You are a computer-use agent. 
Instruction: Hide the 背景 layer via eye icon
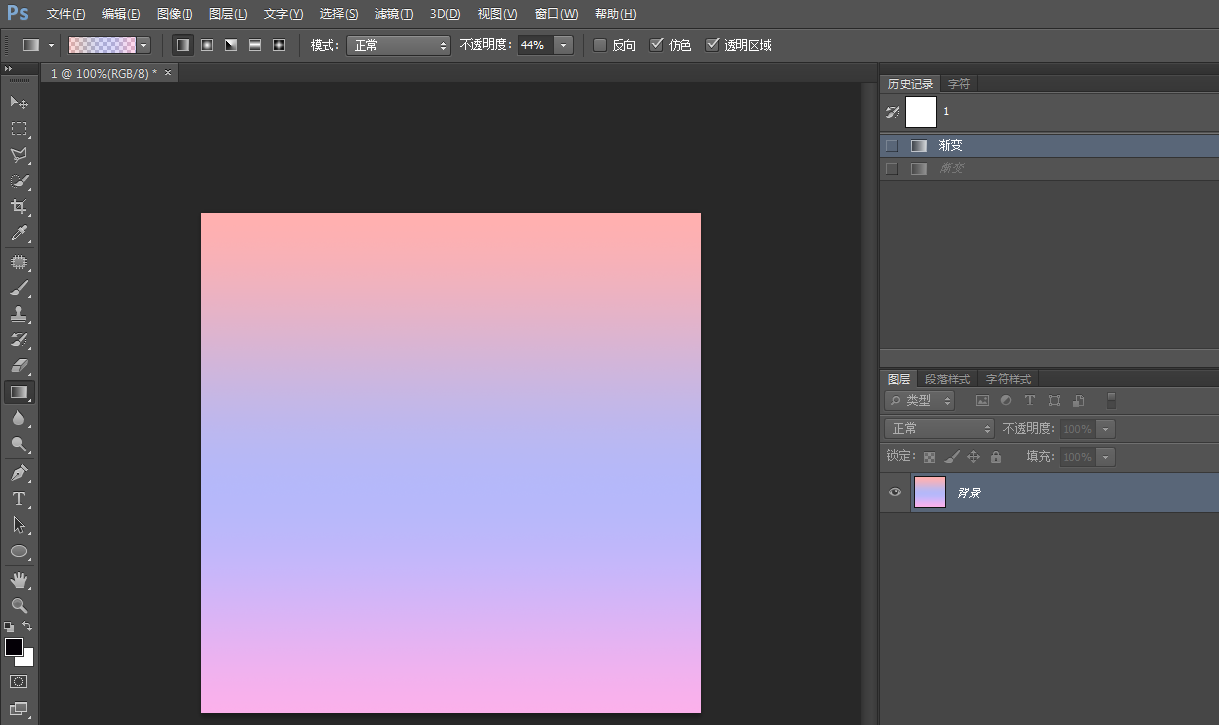click(895, 492)
